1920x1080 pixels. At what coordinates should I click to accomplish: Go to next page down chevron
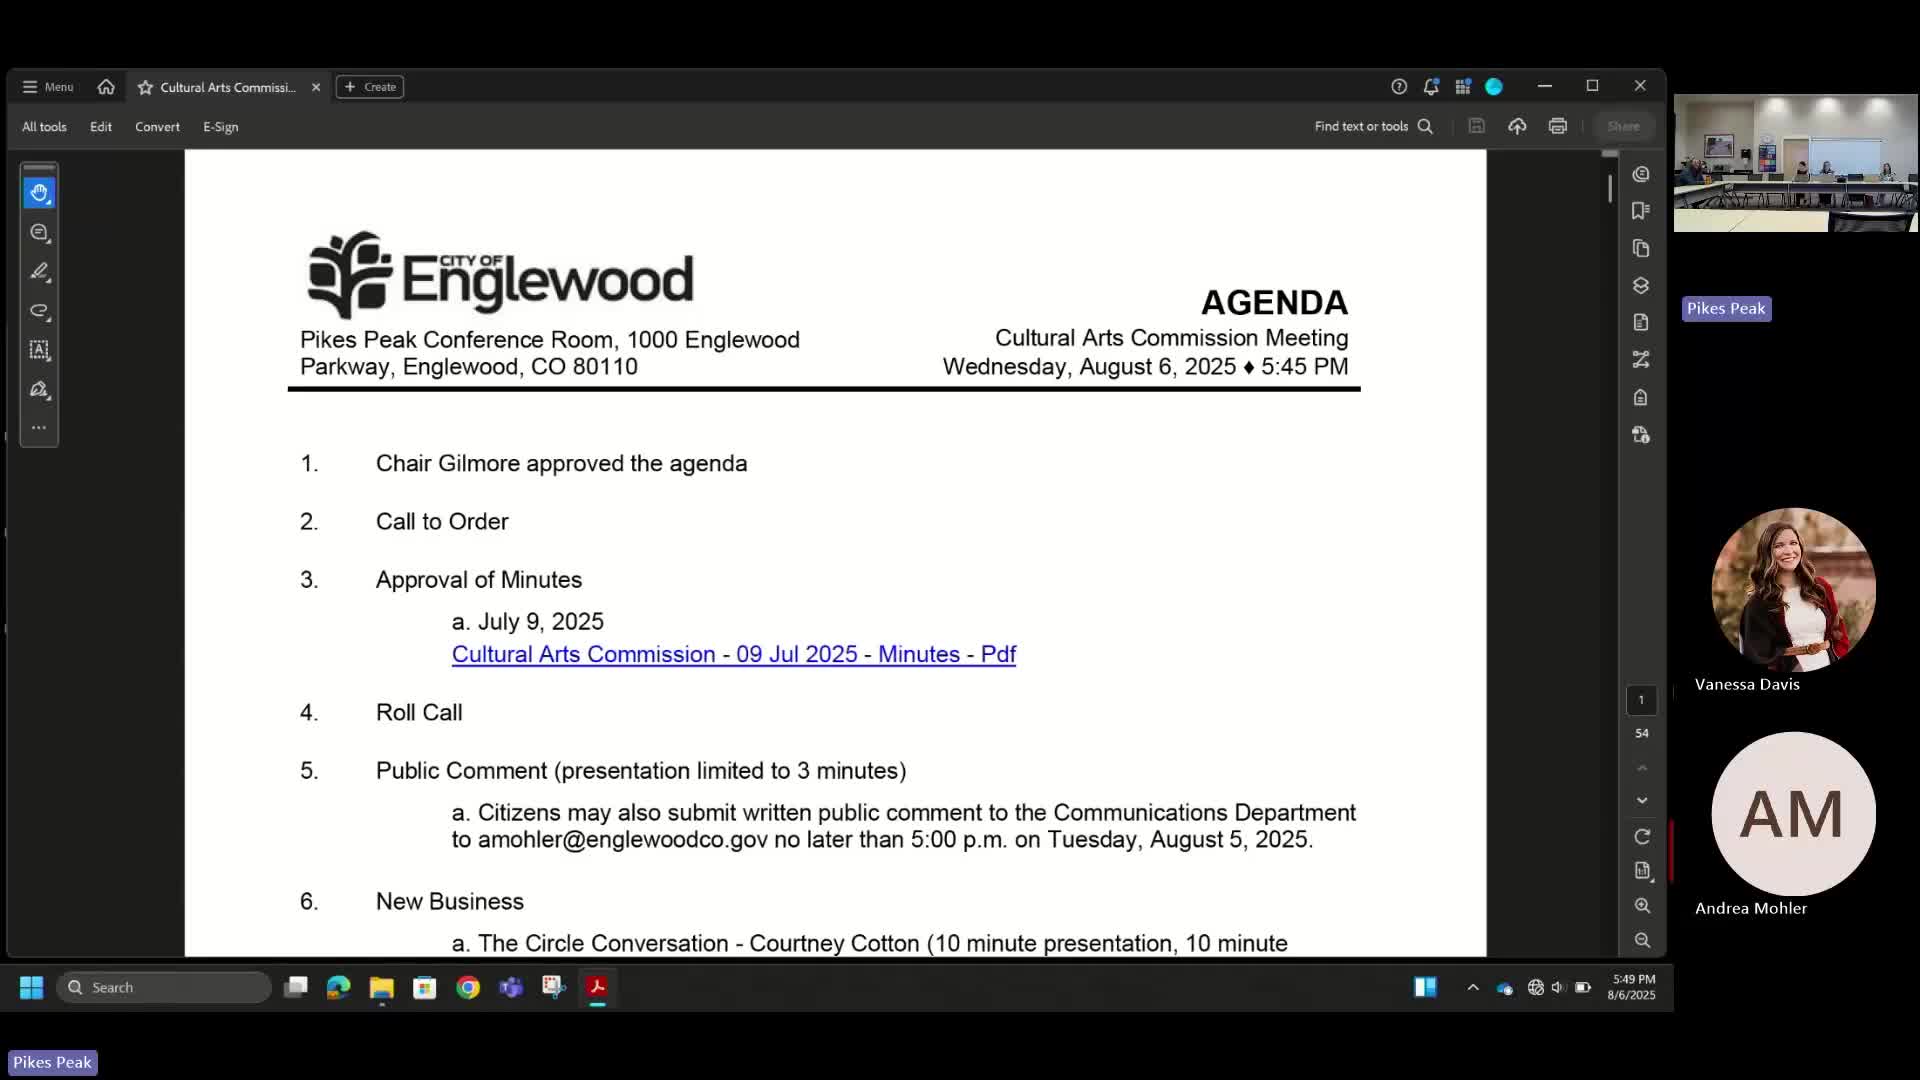[1641, 800]
